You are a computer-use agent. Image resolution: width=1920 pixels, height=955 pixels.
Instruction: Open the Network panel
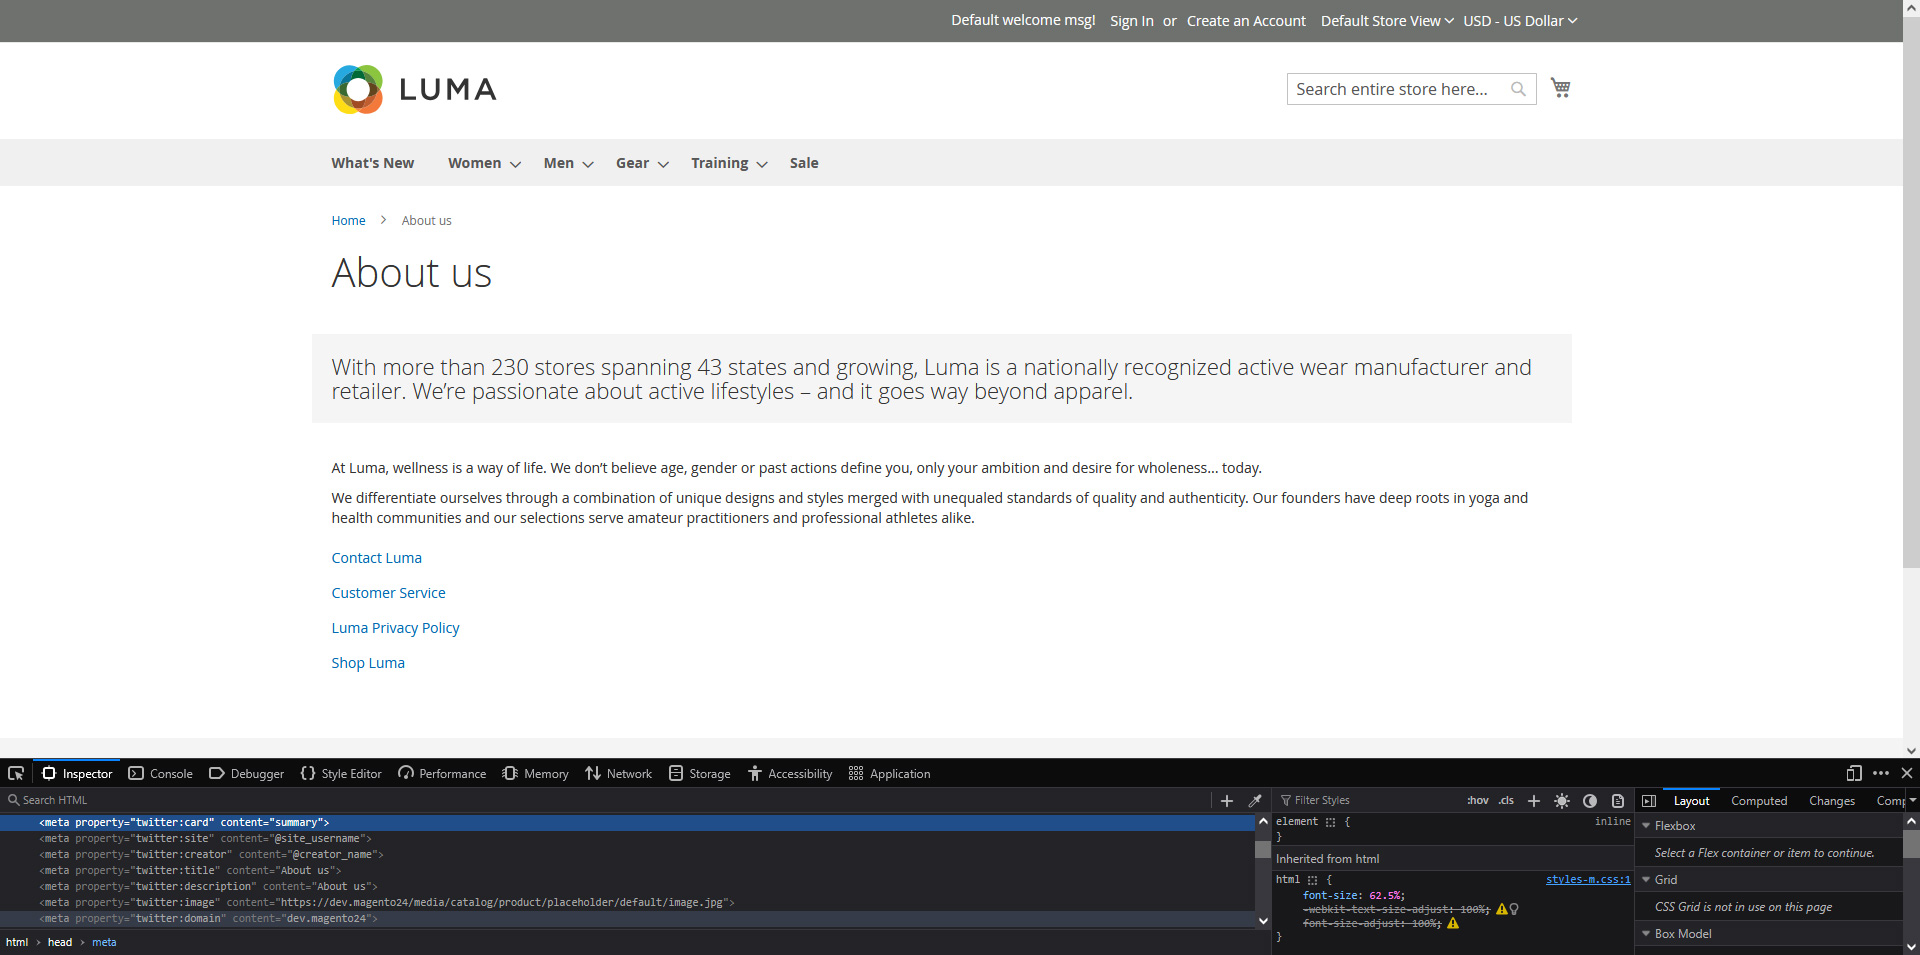[618, 773]
